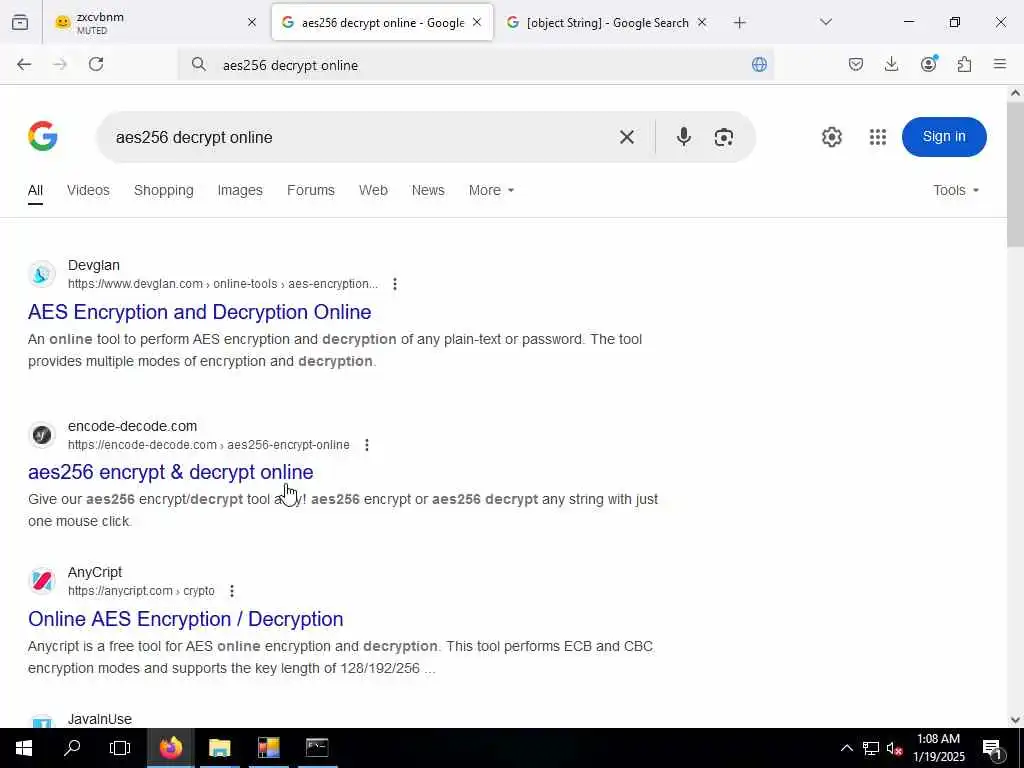This screenshot has width=1024, height=768.
Task: Open the Firefox application menu
Action: (999, 64)
